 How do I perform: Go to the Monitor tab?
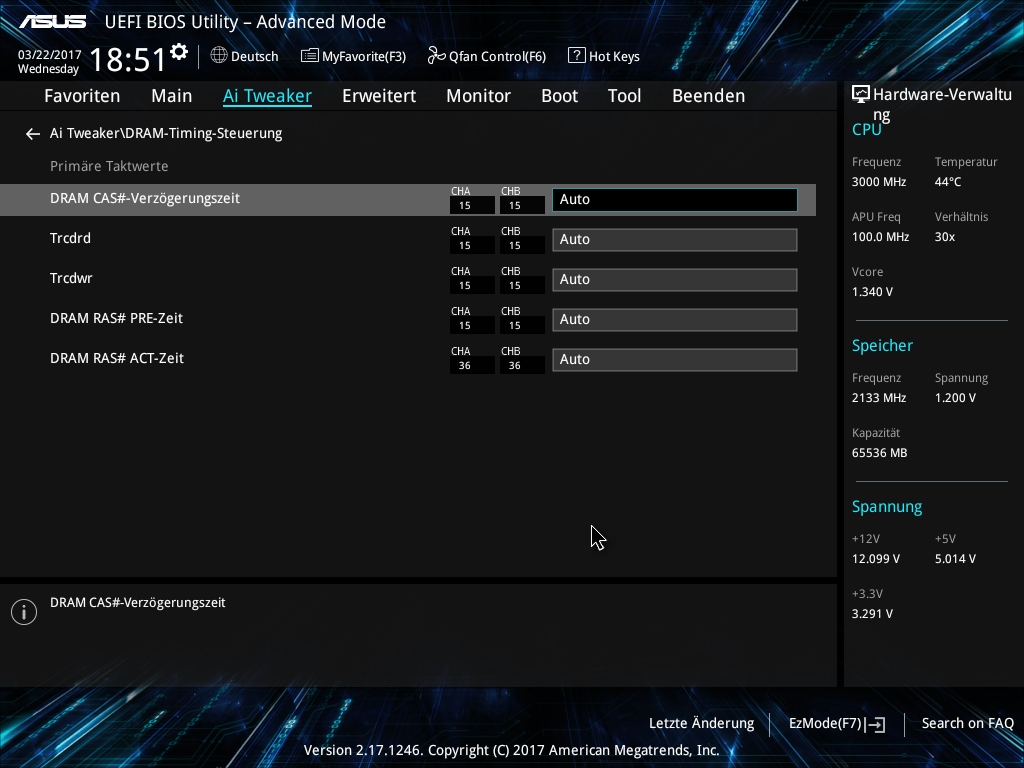[479, 96]
